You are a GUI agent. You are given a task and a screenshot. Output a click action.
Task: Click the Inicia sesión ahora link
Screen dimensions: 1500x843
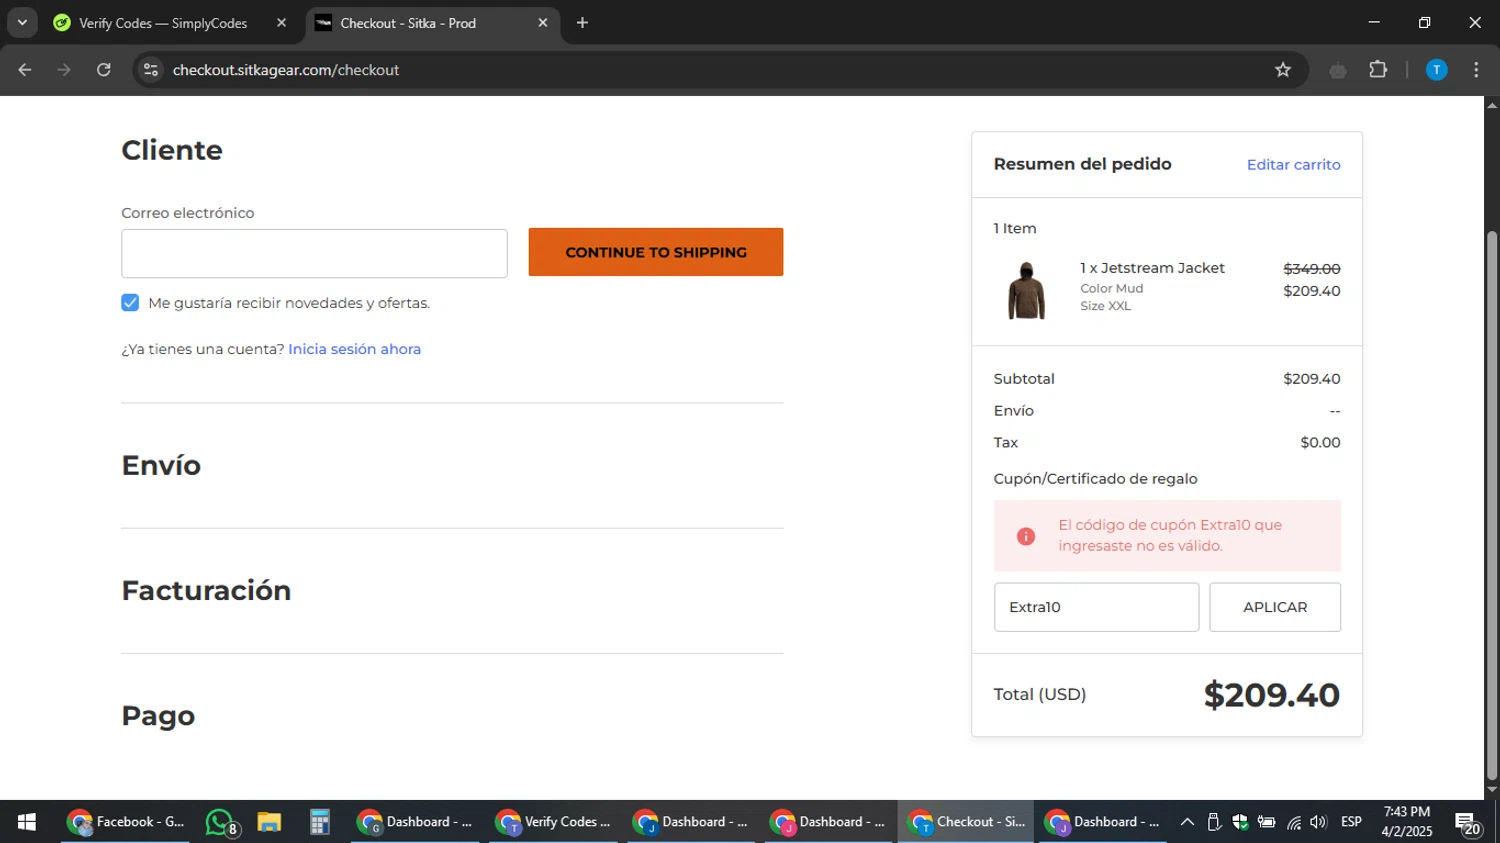point(354,349)
